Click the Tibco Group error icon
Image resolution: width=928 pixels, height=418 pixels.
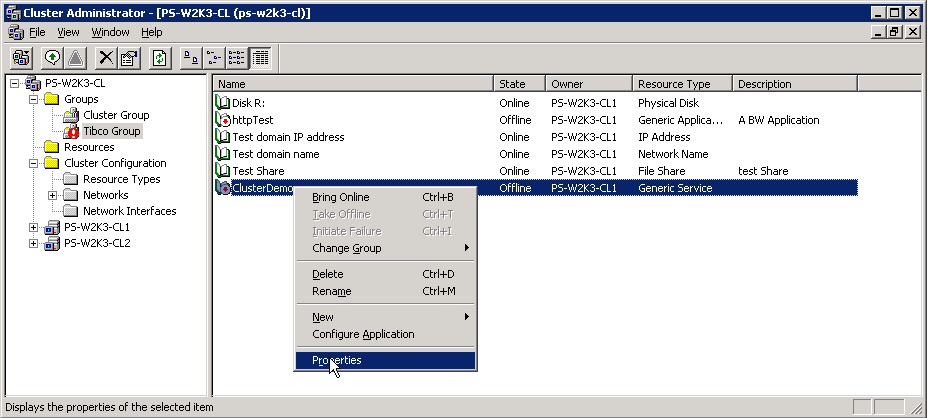71,131
